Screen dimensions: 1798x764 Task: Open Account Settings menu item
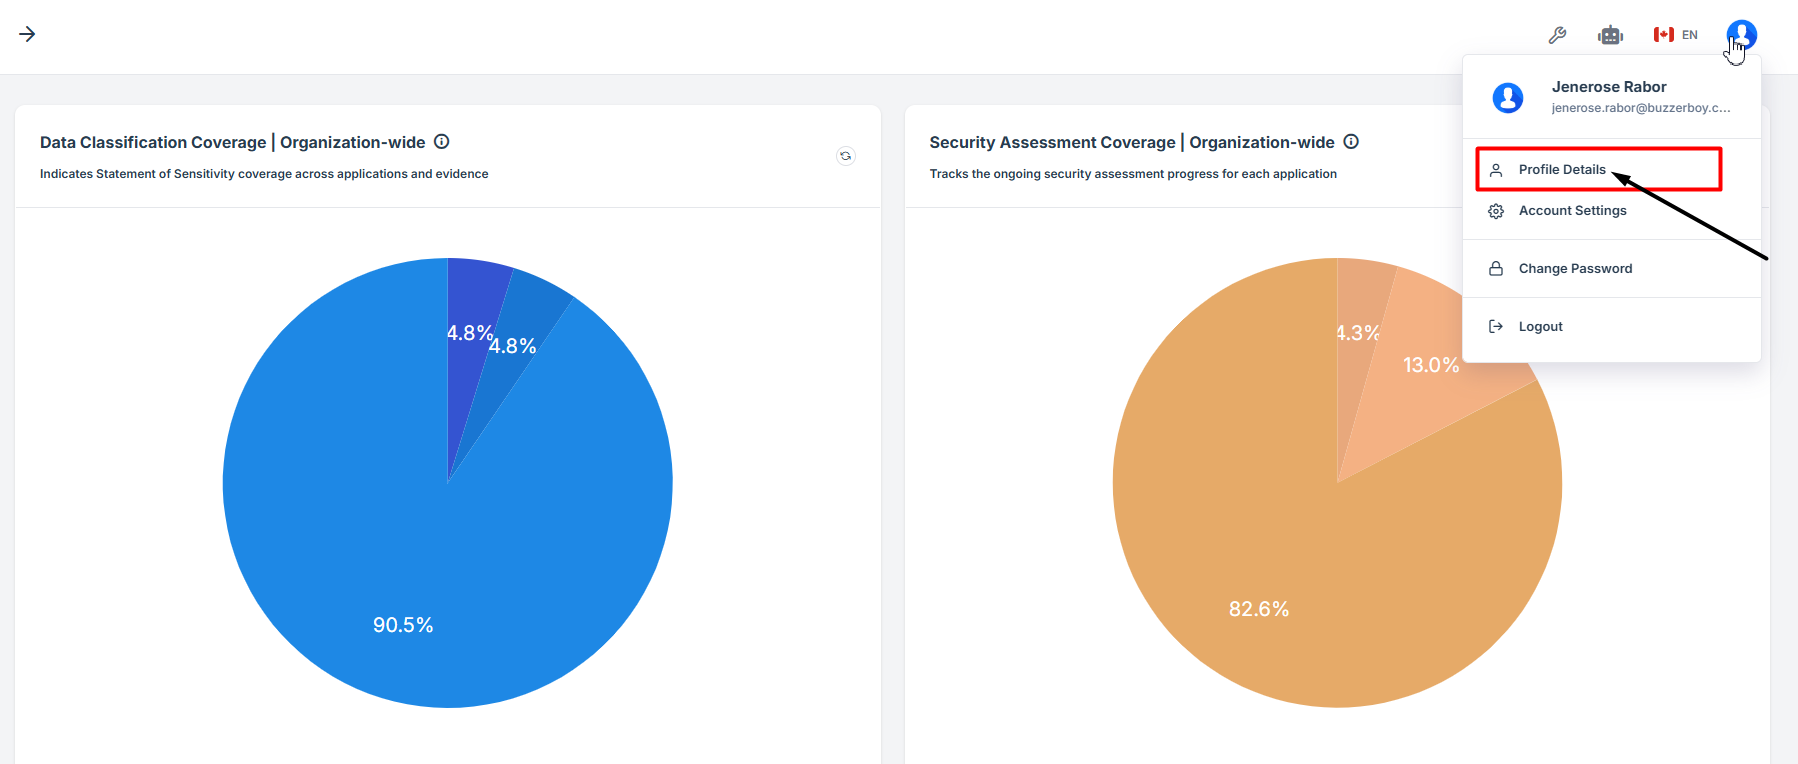coord(1572,211)
